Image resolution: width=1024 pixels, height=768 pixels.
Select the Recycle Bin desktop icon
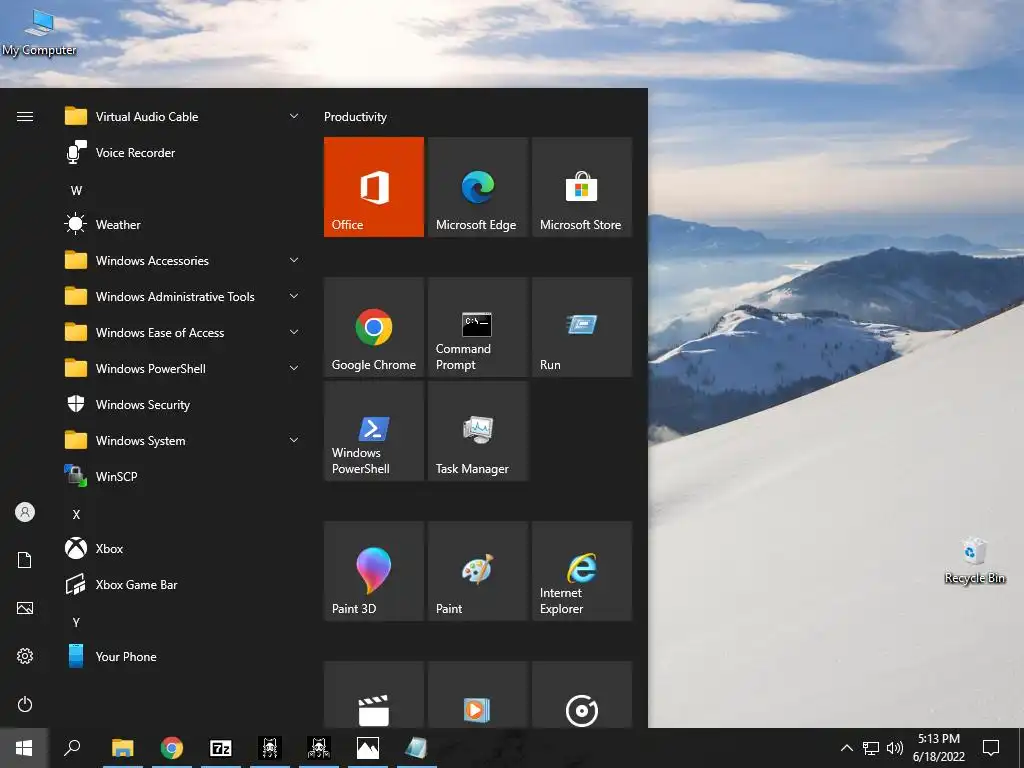coord(974,560)
